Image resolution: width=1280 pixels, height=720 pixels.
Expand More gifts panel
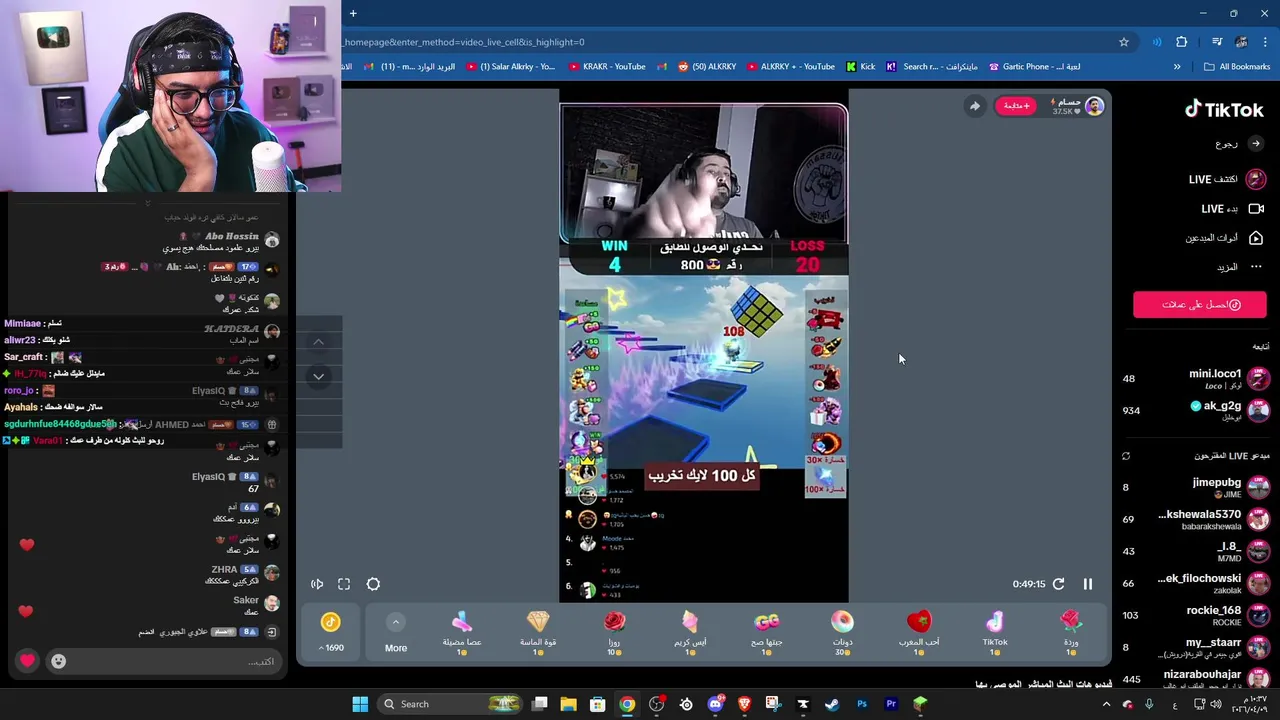point(396,633)
